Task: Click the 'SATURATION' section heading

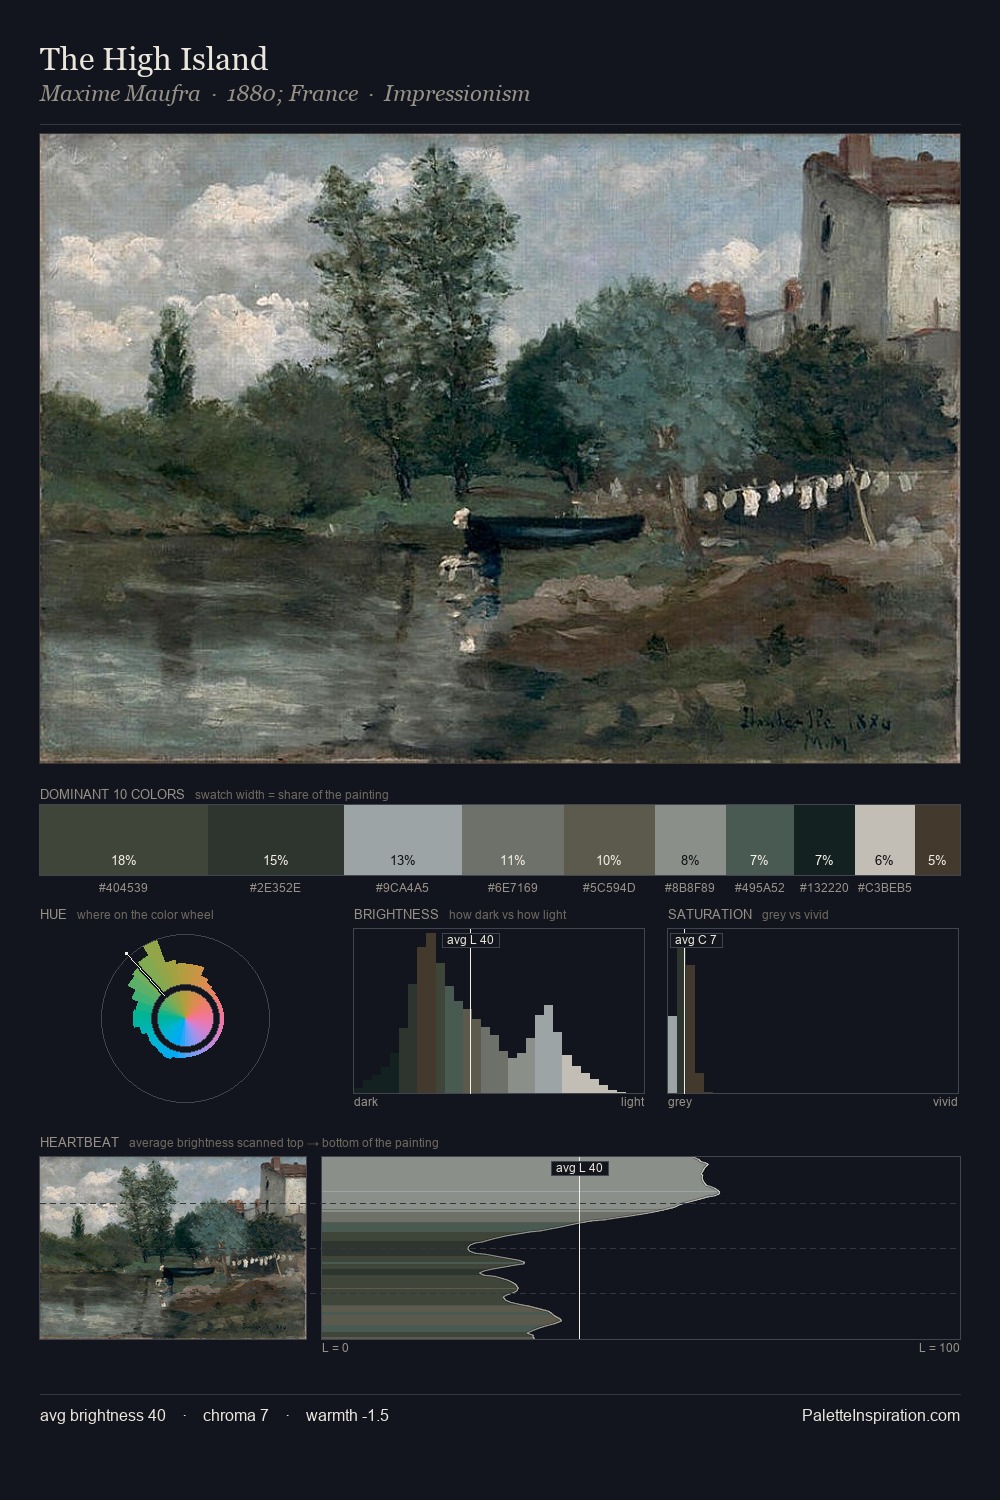Action: 710,915
